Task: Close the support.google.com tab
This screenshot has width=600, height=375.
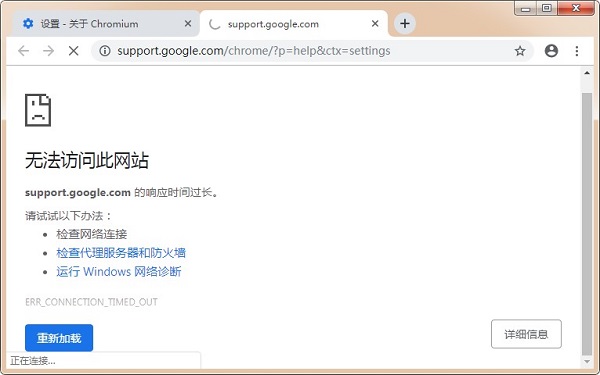Action: [375, 24]
